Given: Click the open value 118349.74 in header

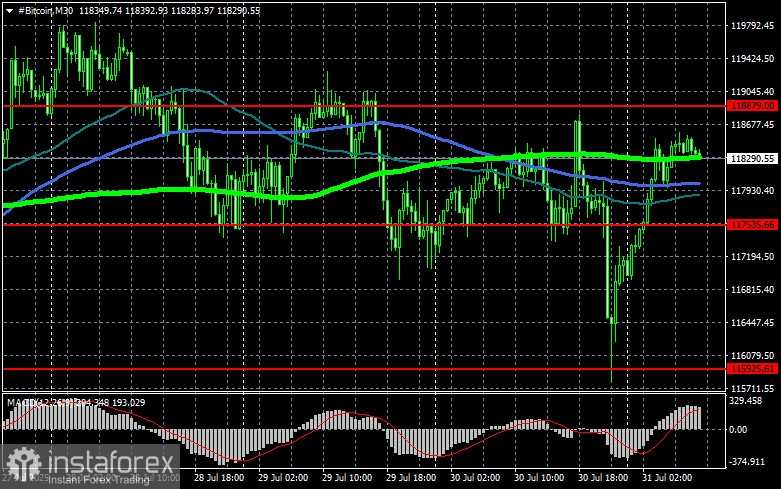Looking at the screenshot, I should (100, 10).
